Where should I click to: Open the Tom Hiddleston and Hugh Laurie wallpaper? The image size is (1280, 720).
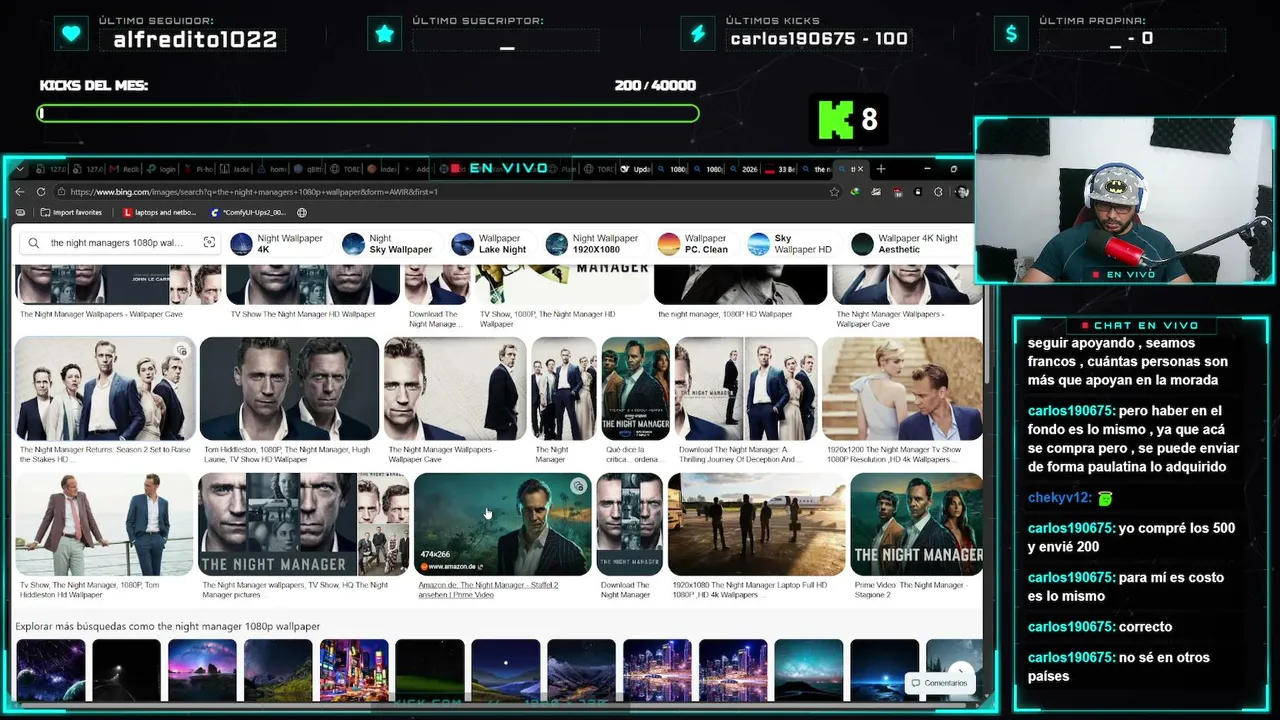[289, 389]
